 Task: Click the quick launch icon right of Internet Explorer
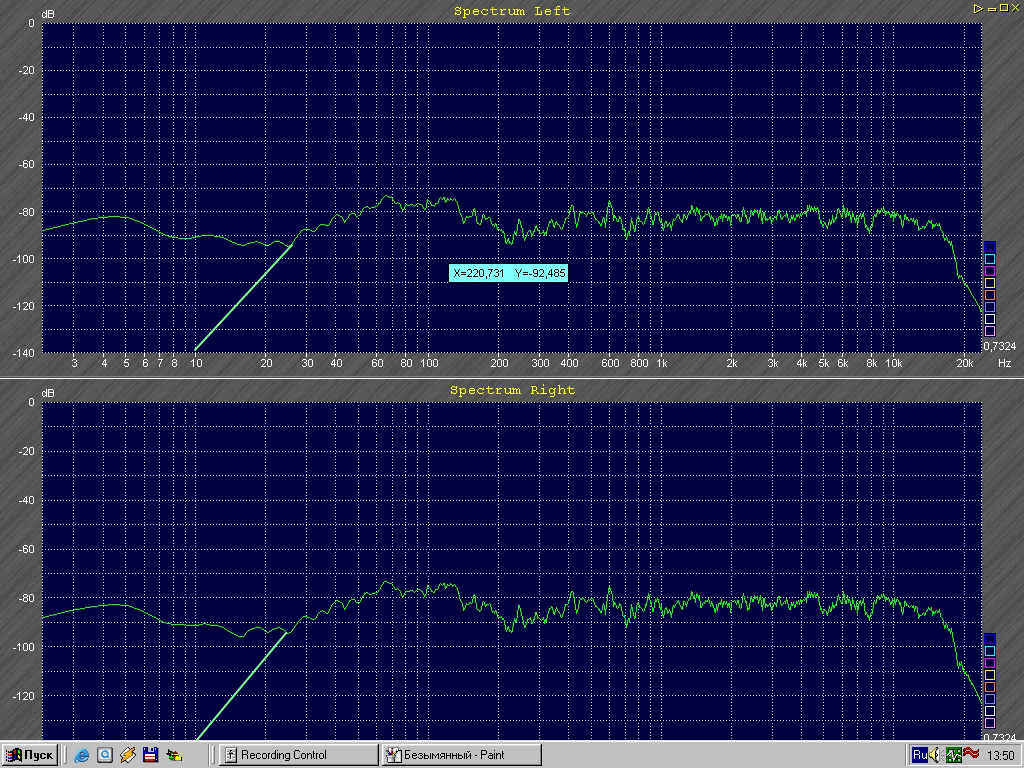[104, 754]
